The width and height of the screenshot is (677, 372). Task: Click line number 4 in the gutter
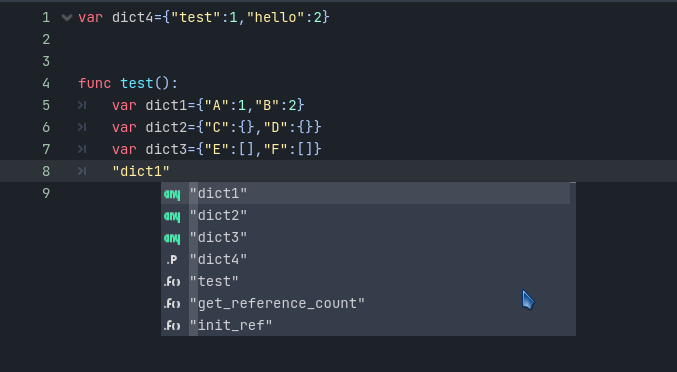click(x=46, y=83)
